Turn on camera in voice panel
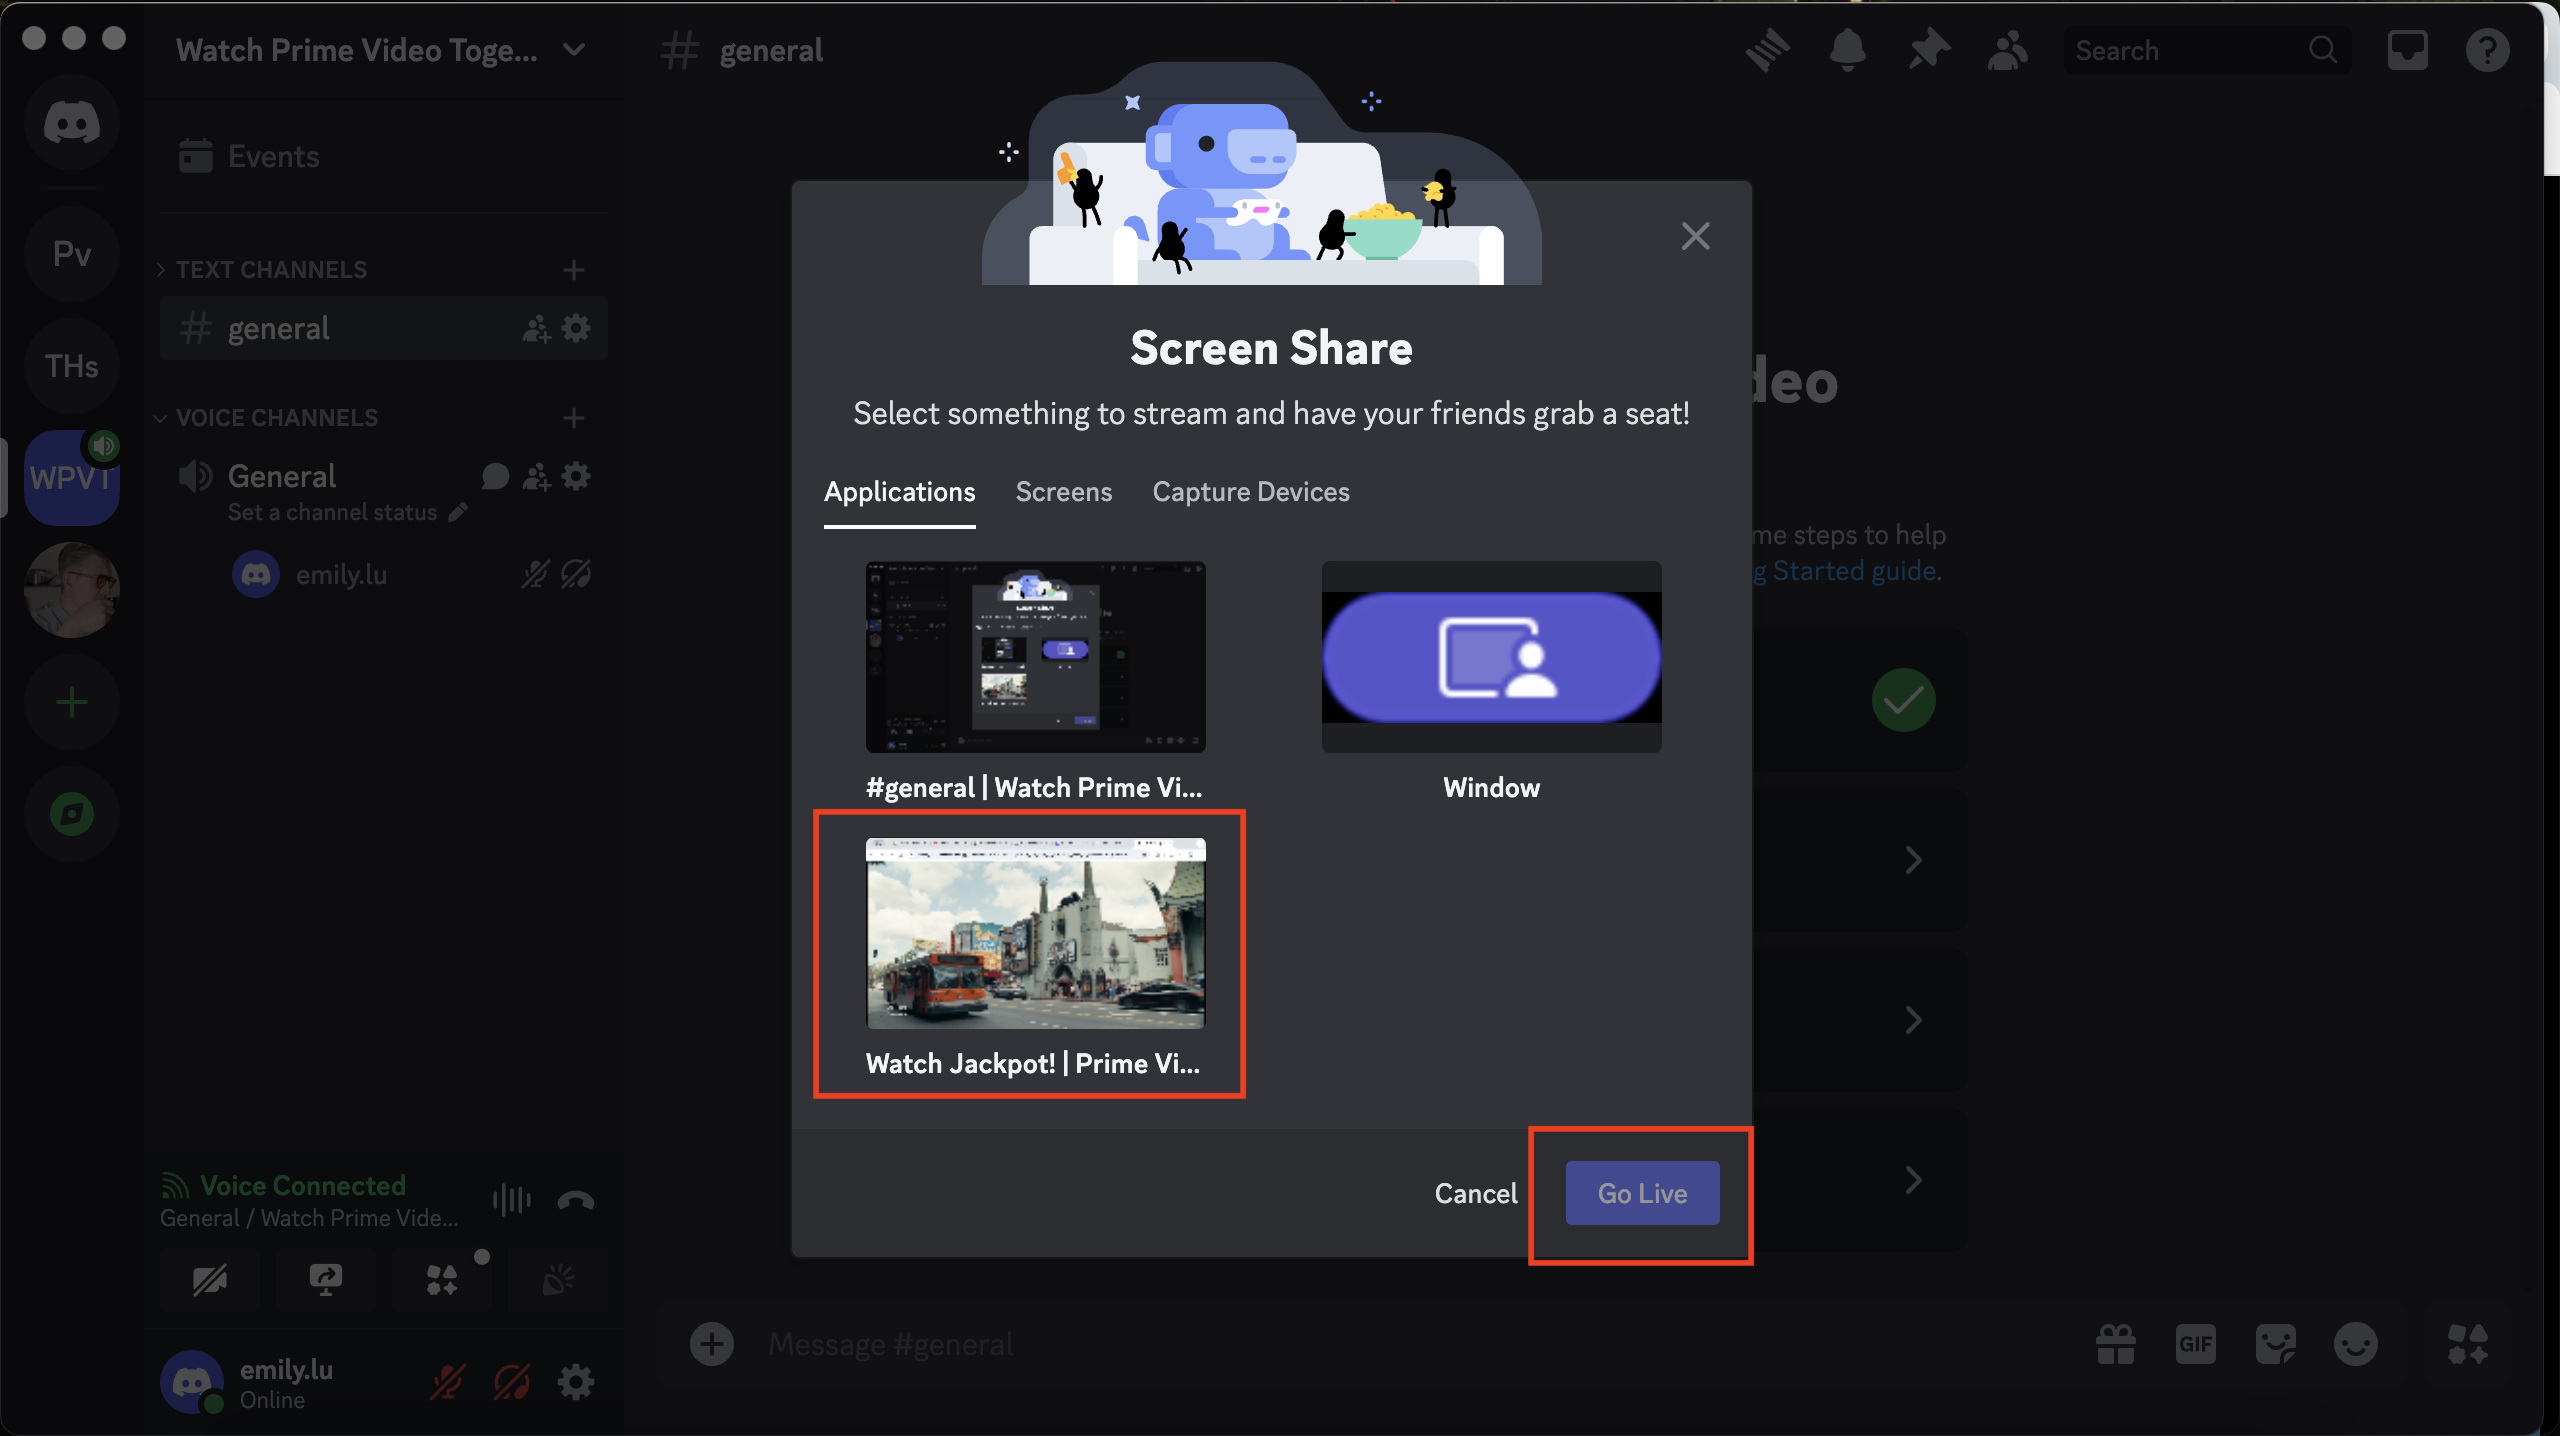This screenshot has height=1436, width=2560. click(210, 1279)
